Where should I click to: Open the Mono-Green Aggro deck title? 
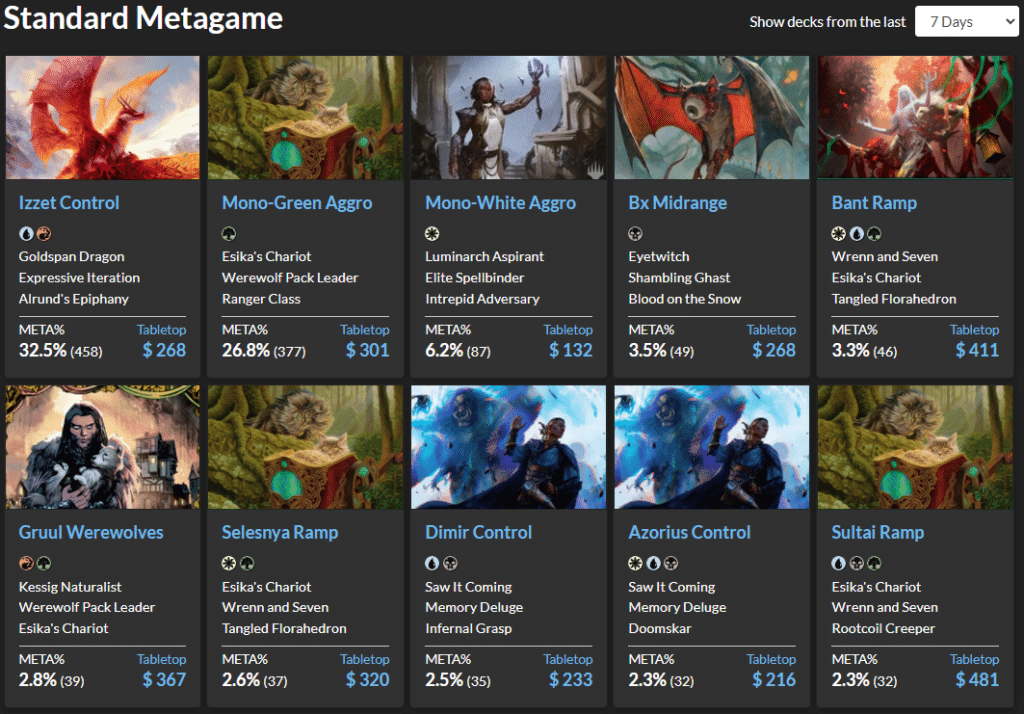point(297,203)
